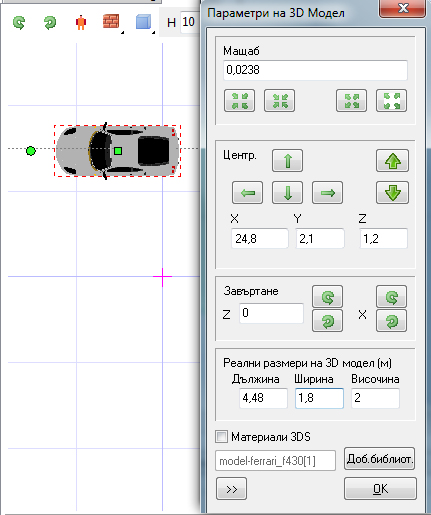Click the Завъртане Z angle field
This screenshot has width=431, height=515.
[271, 313]
